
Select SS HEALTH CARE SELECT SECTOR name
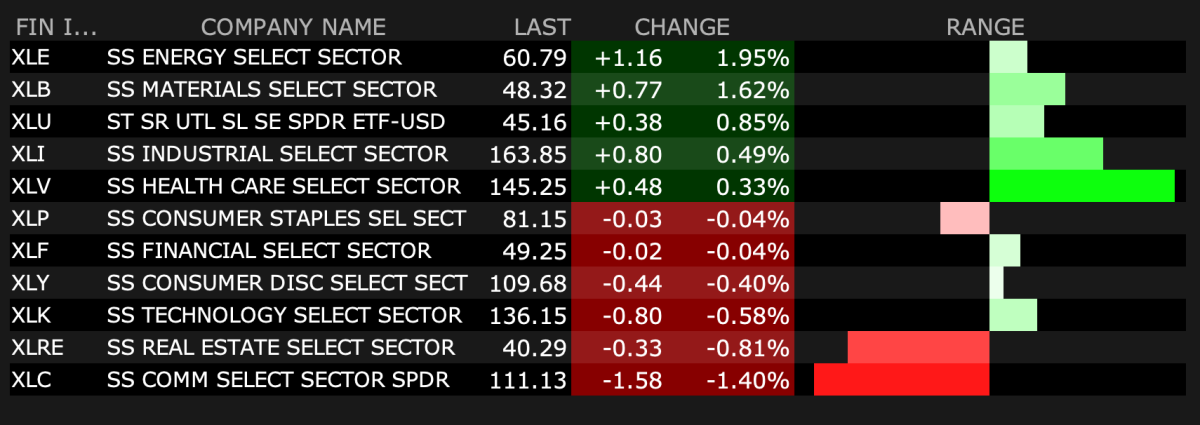pyautogui.click(x=284, y=187)
